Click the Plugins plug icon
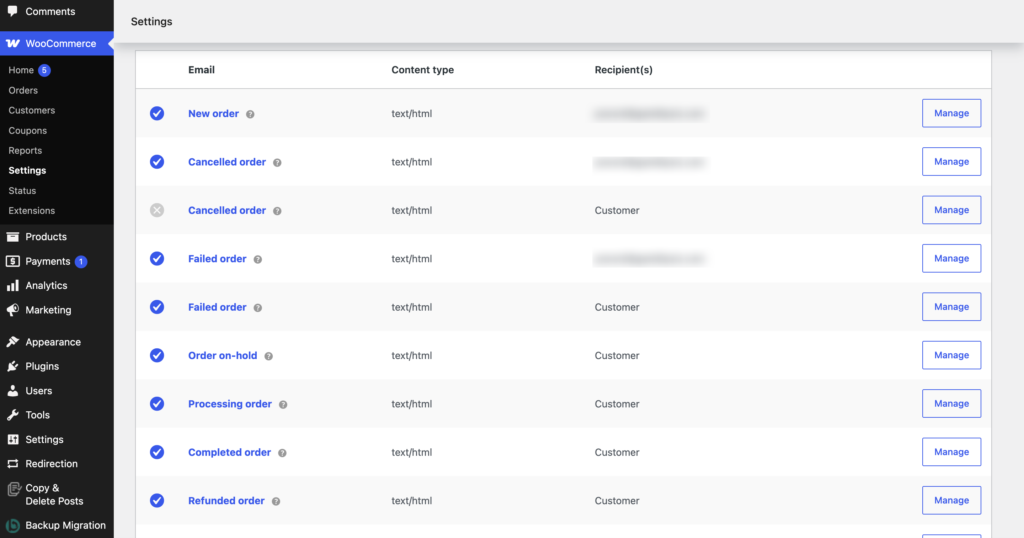Image resolution: width=1024 pixels, height=538 pixels. pyautogui.click(x=12, y=366)
